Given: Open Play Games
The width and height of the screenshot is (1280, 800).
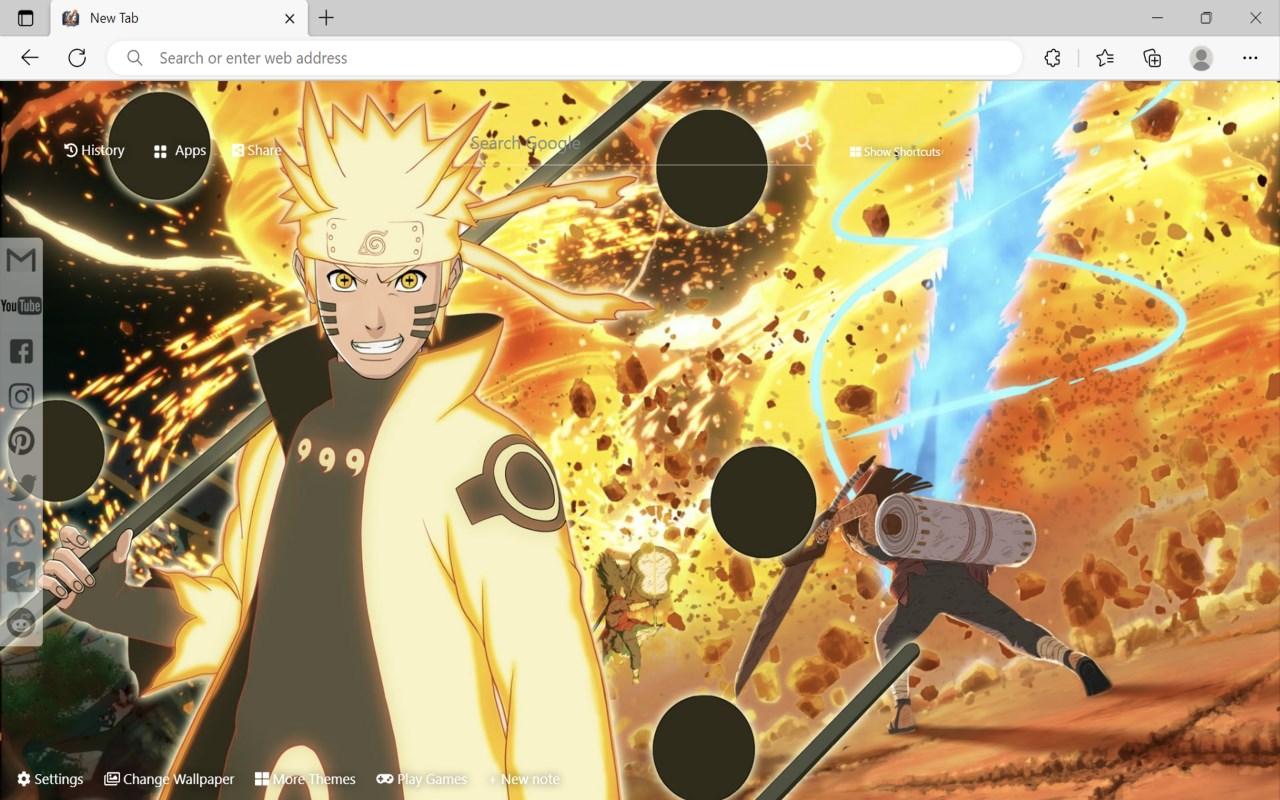Looking at the screenshot, I should 422,778.
